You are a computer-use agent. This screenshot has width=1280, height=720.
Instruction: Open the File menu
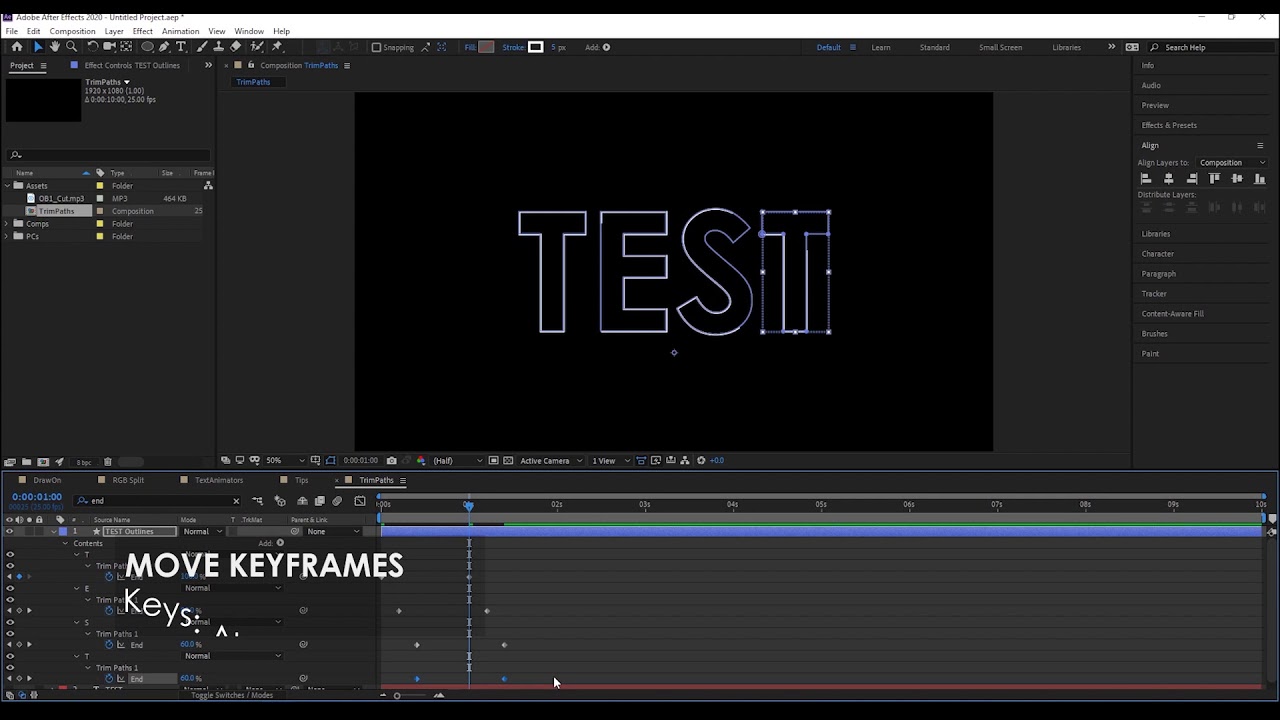click(11, 31)
